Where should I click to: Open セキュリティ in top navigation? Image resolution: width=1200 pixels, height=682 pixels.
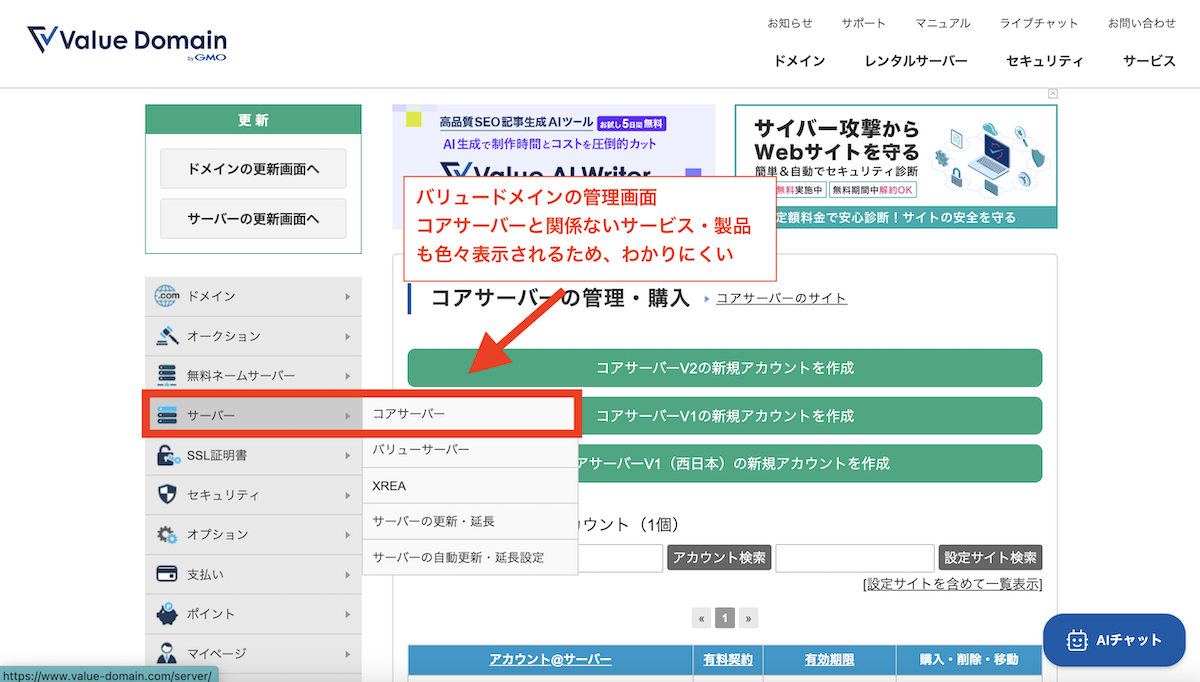[1045, 61]
